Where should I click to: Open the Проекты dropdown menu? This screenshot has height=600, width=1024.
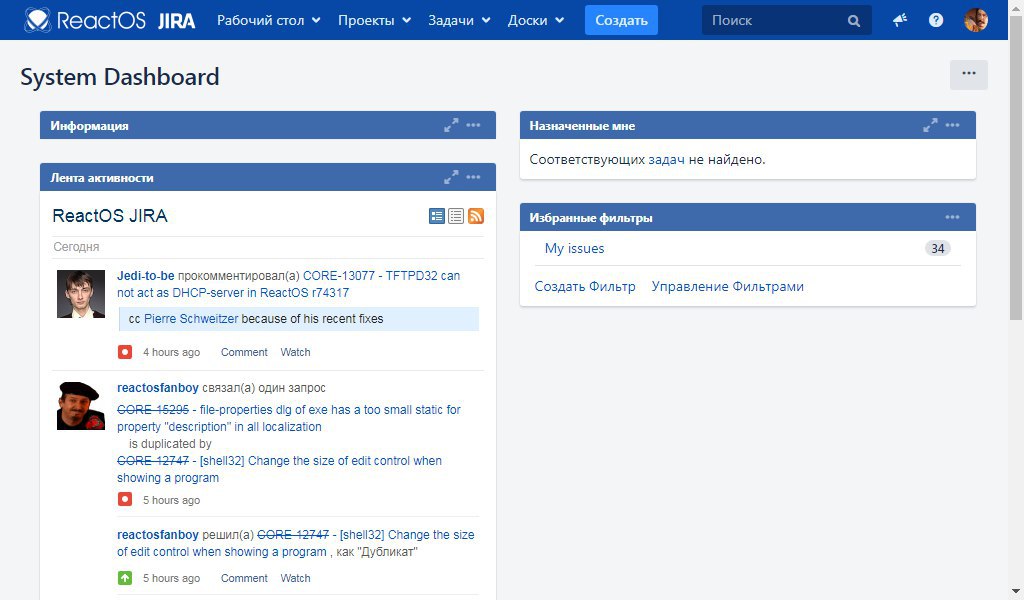pos(374,20)
